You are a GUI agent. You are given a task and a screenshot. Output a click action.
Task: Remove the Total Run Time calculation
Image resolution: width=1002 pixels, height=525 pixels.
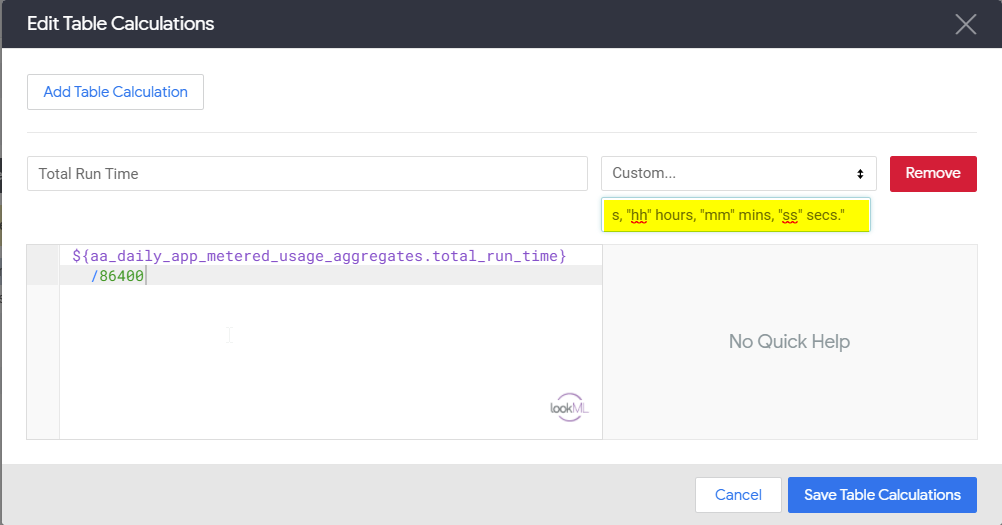pos(933,174)
